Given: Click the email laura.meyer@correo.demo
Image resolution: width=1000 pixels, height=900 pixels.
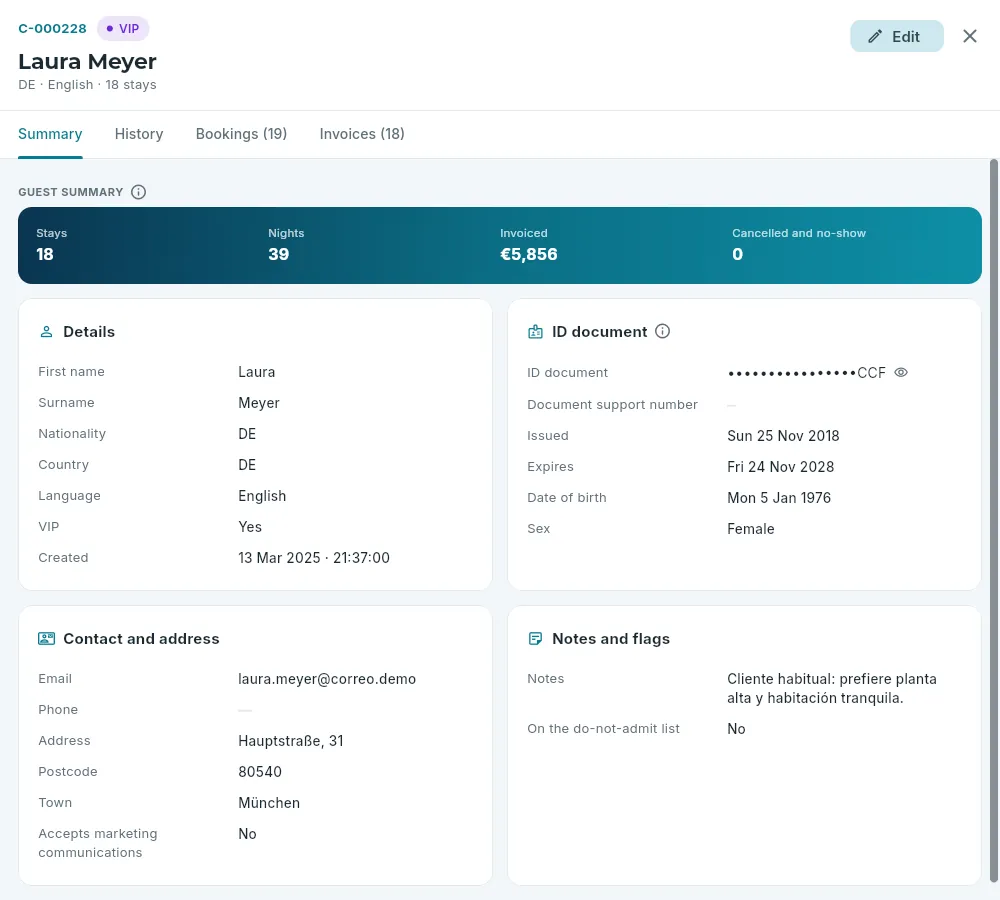Looking at the screenshot, I should click(x=327, y=679).
